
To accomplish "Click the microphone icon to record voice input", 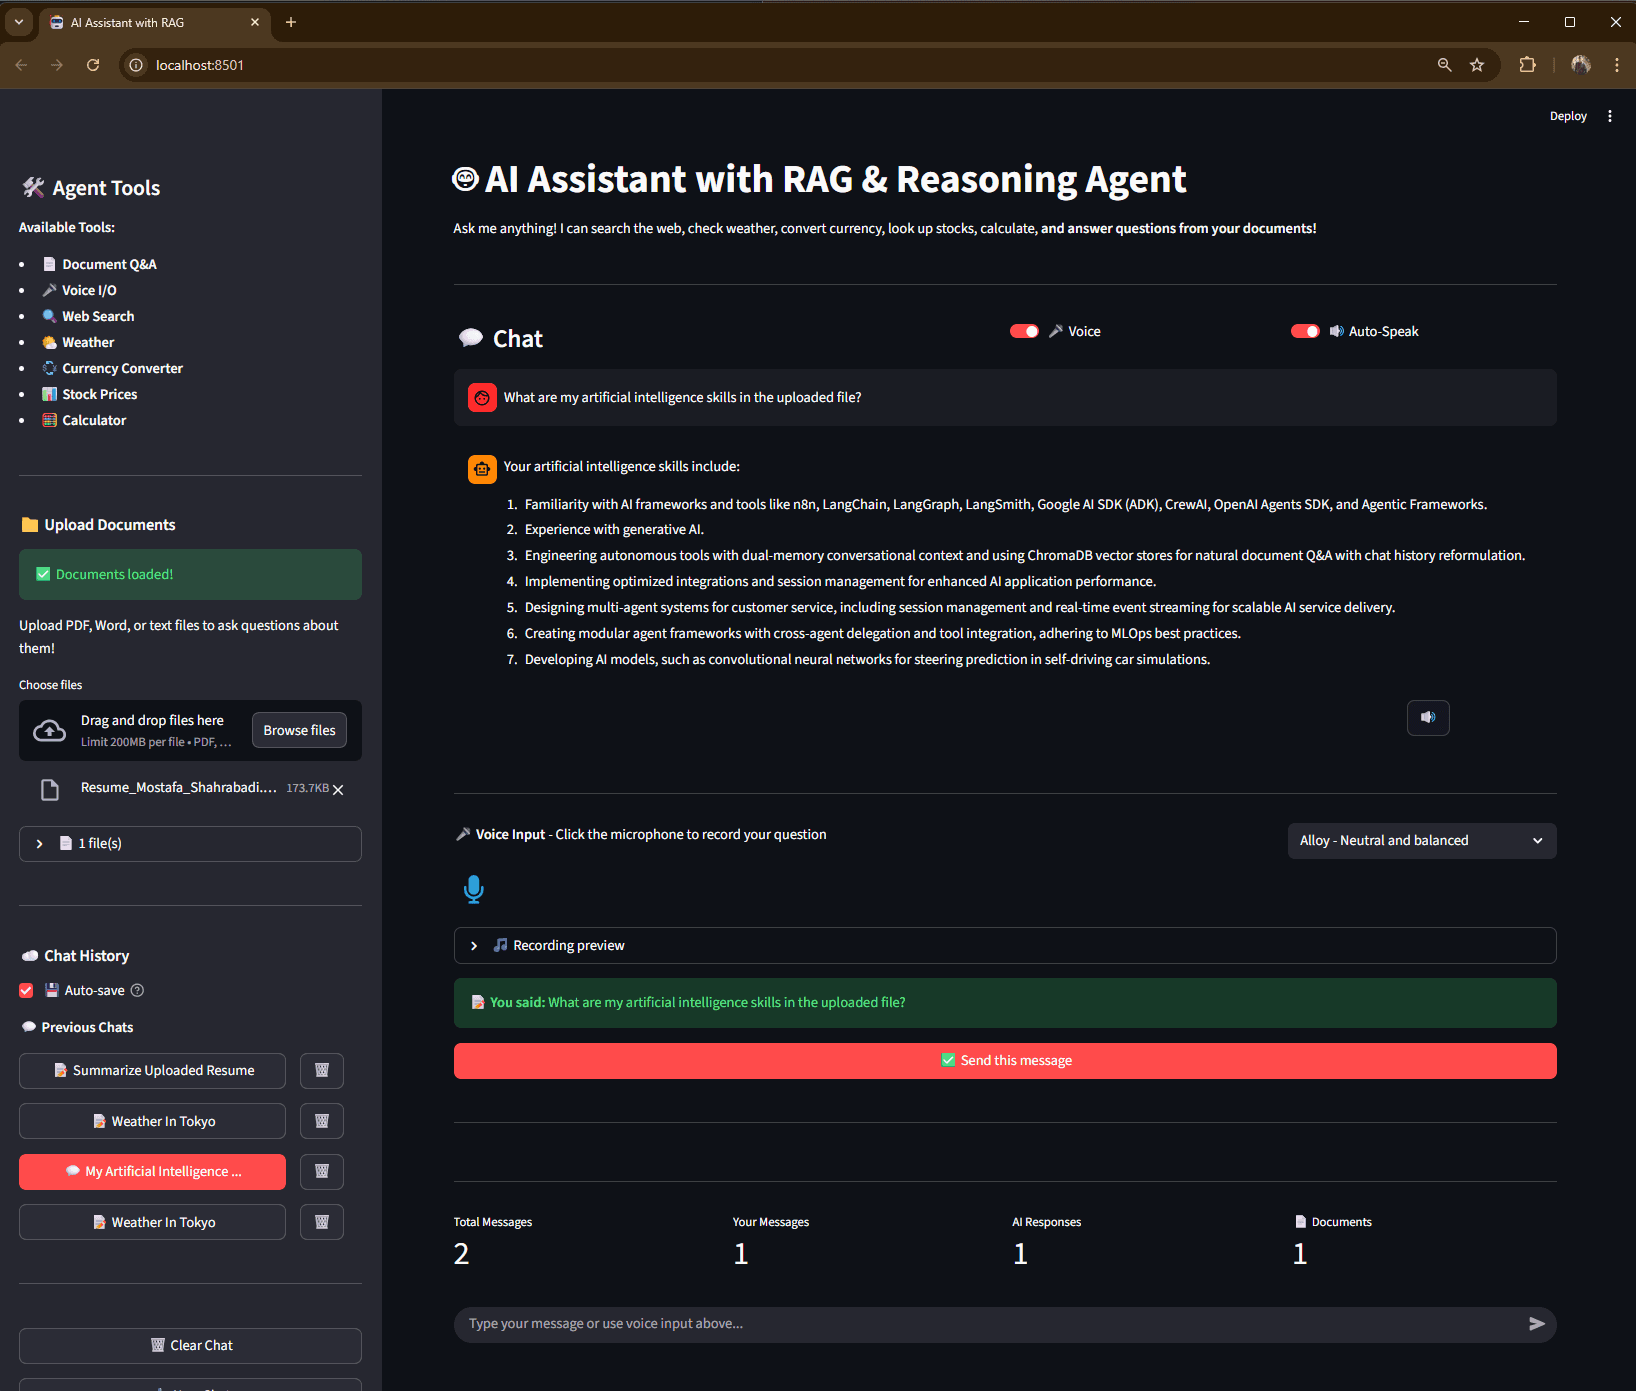I will (x=473, y=889).
